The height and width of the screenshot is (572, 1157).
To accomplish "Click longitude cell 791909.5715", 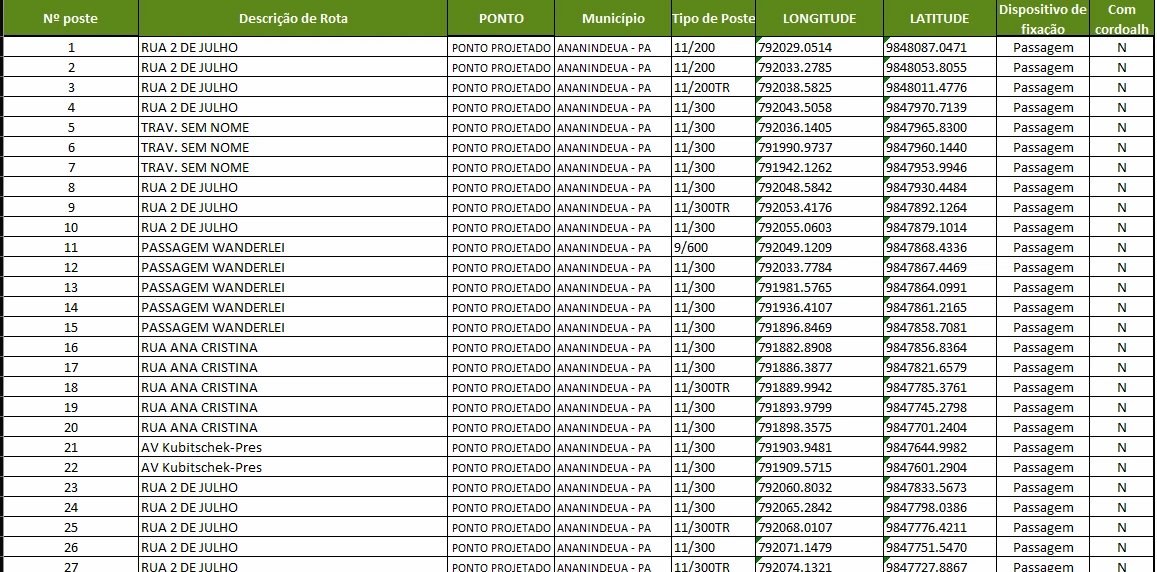I will (x=820, y=467).
